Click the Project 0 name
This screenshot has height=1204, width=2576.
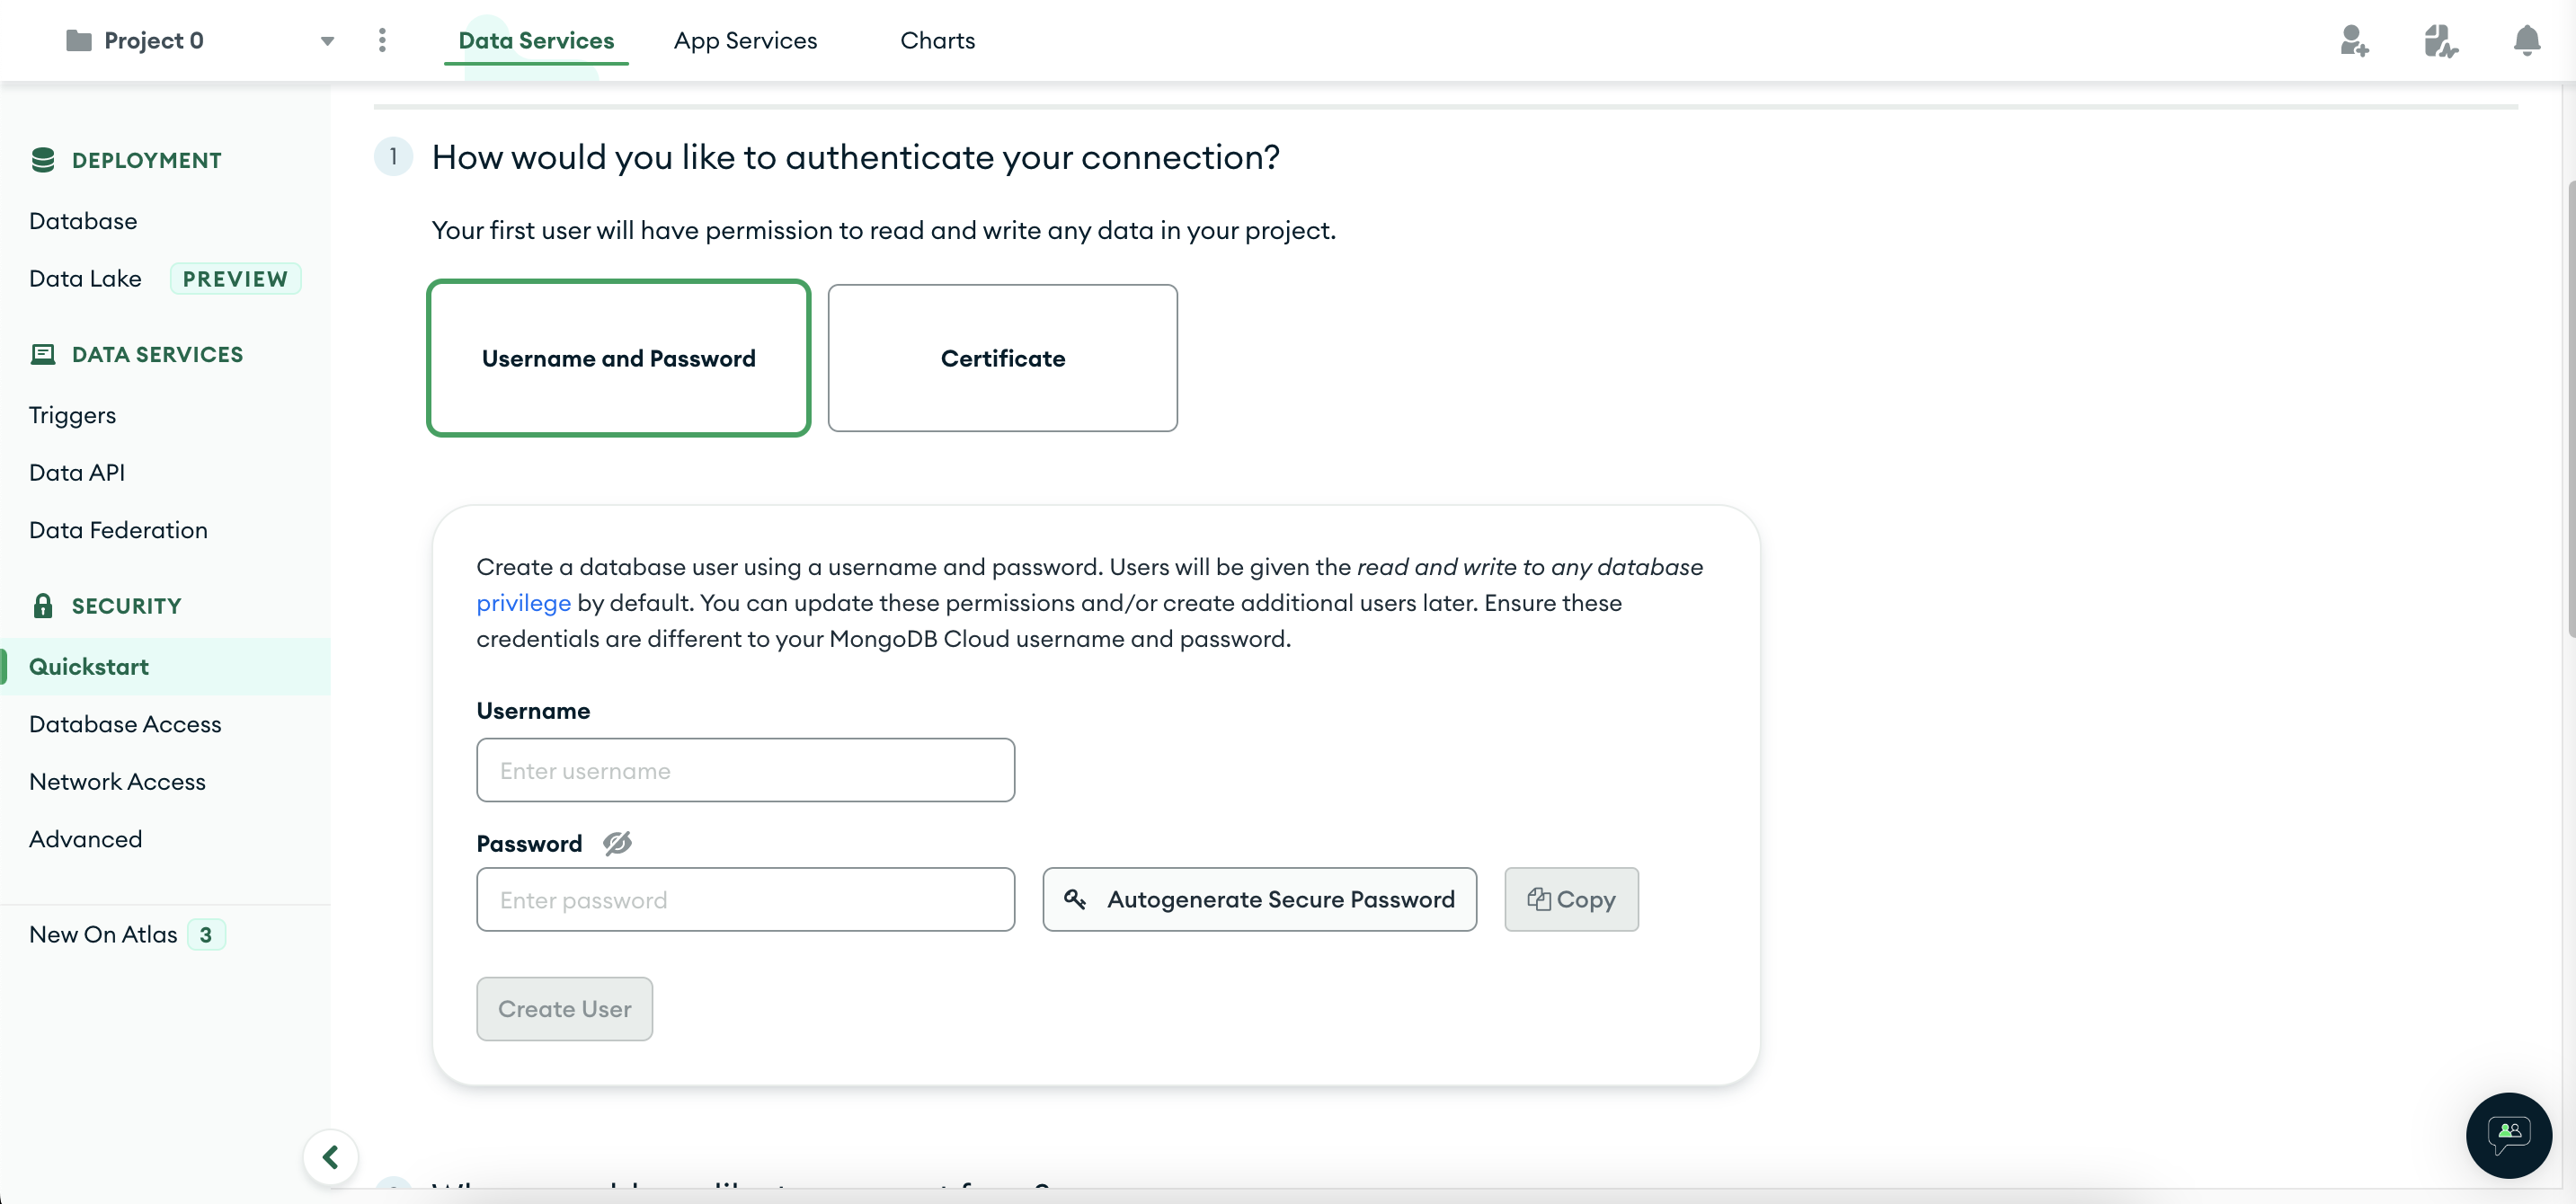[x=154, y=40]
